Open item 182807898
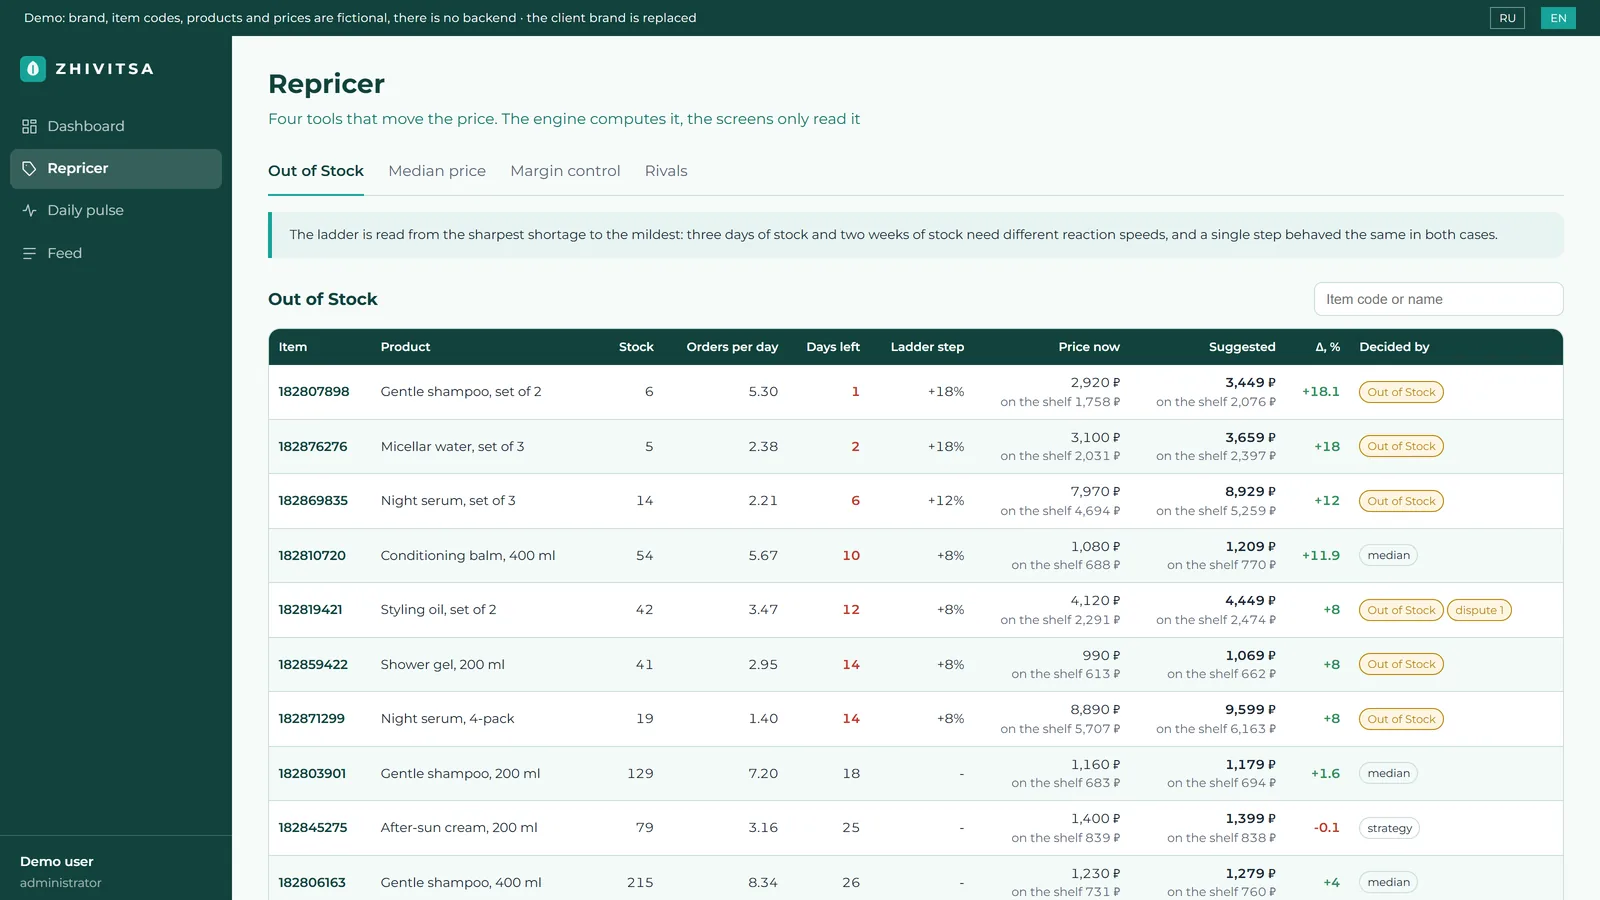This screenshot has height=900, width=1600. point(314,392)
